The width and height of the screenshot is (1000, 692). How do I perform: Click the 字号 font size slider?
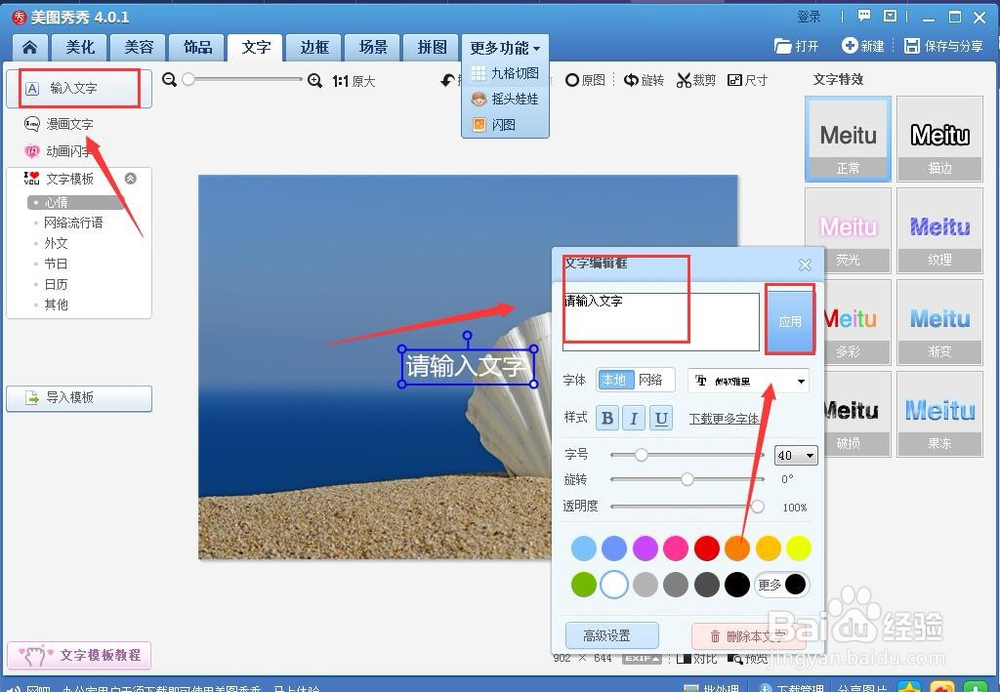point(687,455)
